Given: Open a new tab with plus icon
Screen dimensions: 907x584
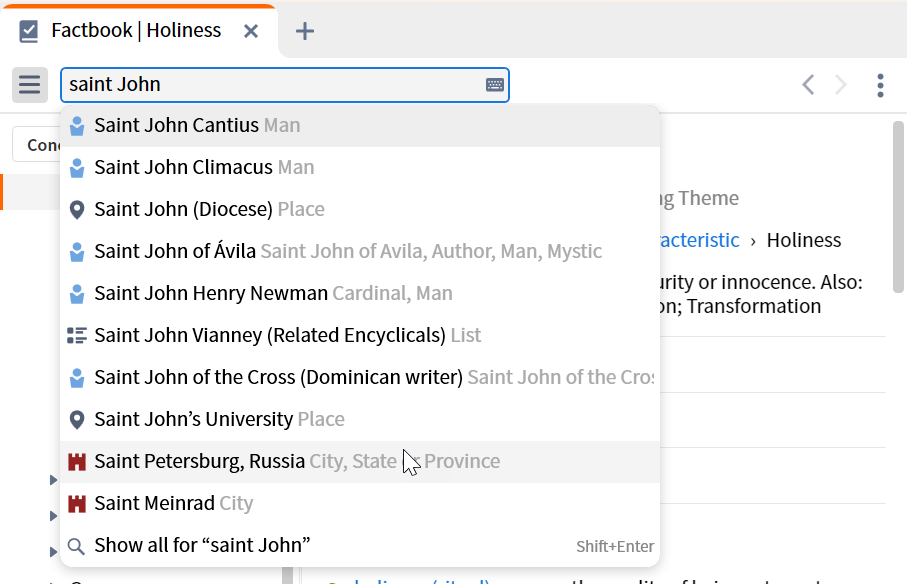Looking at the screenshot, I should [305, 31].
